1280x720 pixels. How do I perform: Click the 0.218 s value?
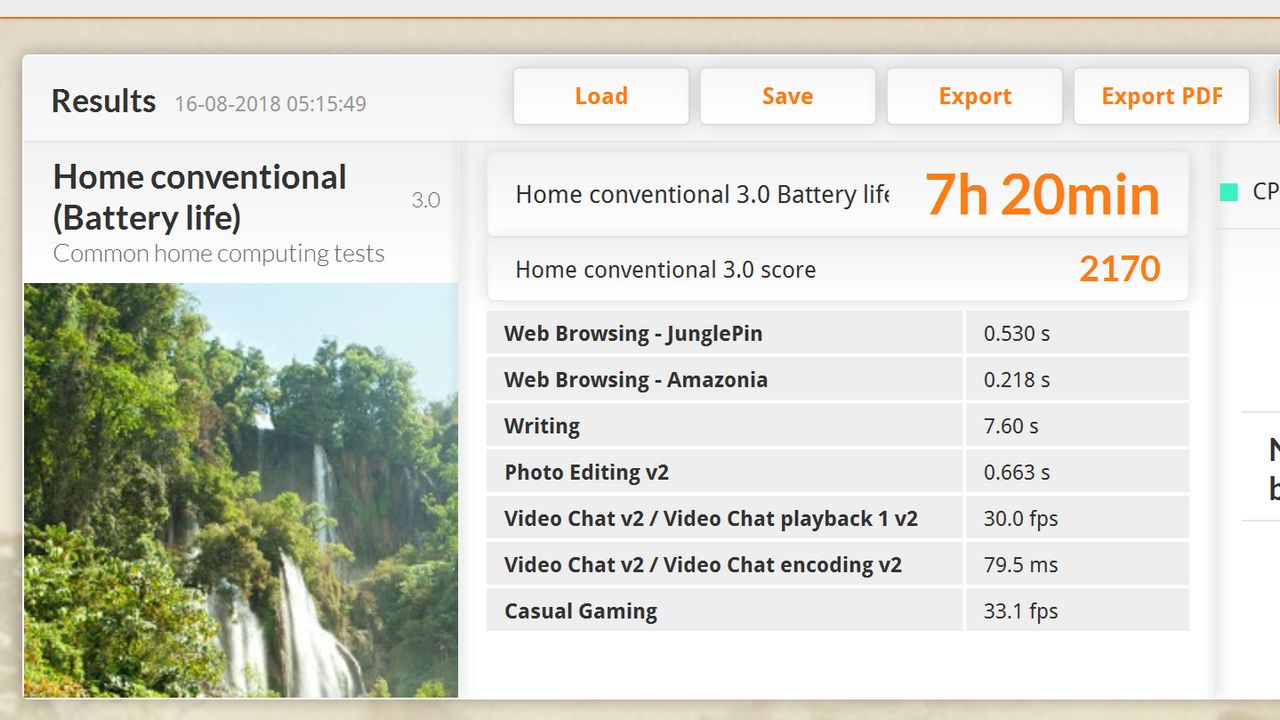[x=1017, y=379]
